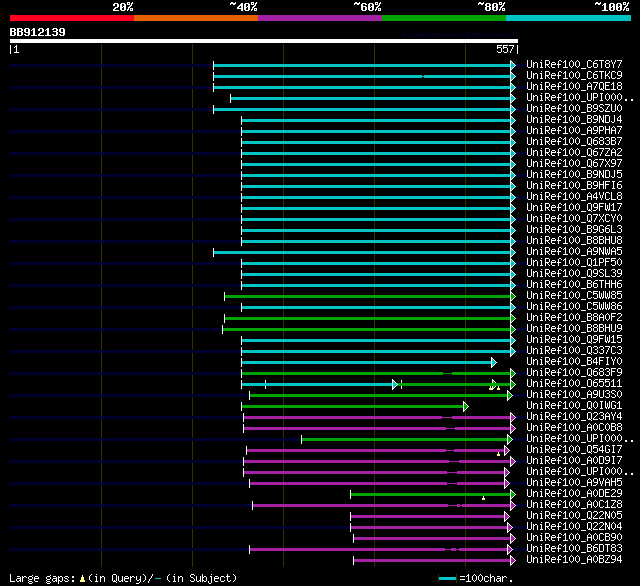Image resolution: width=640 pixels, height=586 pixels.
Task: Click UniRef100_Q7XCY0 label
Action: click(x=574, y=219)
